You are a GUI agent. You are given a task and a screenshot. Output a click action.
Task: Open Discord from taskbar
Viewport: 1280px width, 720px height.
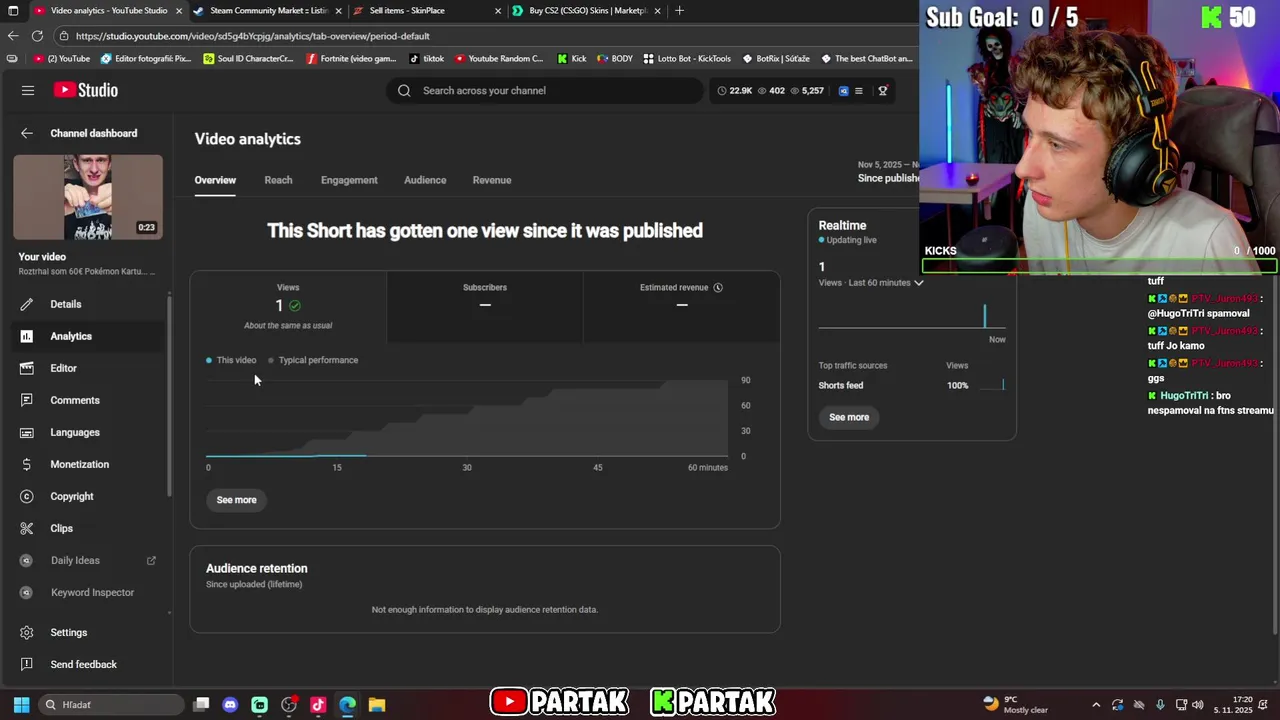coord(230,705)
